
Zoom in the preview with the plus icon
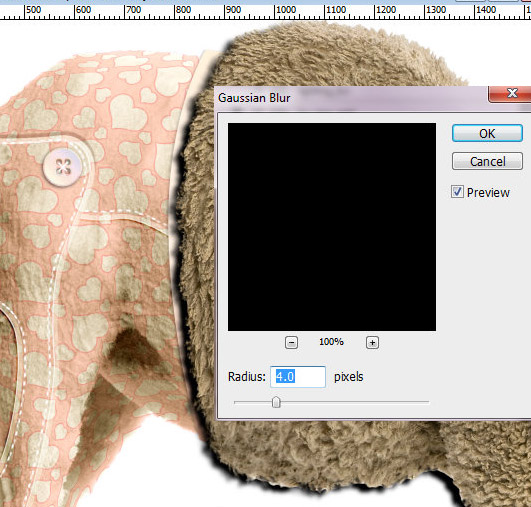372,342
